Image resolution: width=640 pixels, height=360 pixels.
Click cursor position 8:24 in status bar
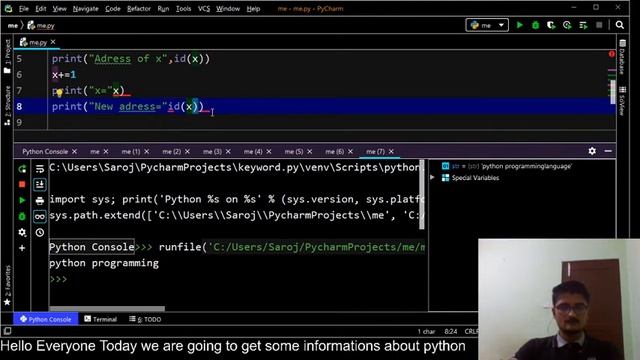click(x=451, y=331)
